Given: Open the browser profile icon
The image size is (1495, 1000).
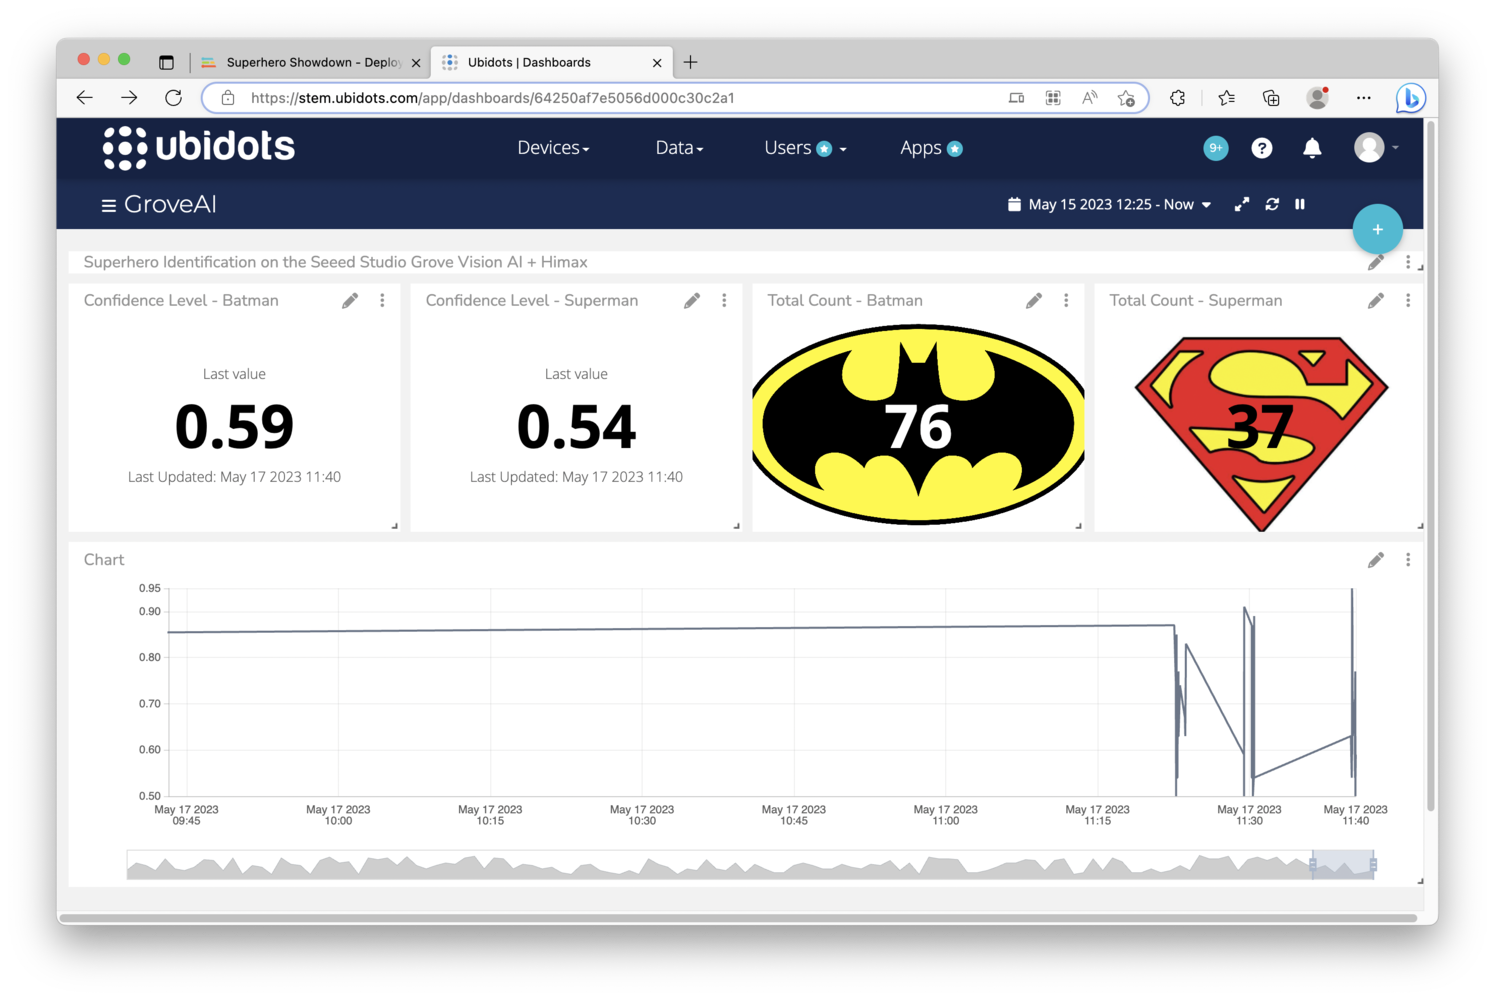Looking at the screenshot, I should [x=1318, y=98].
